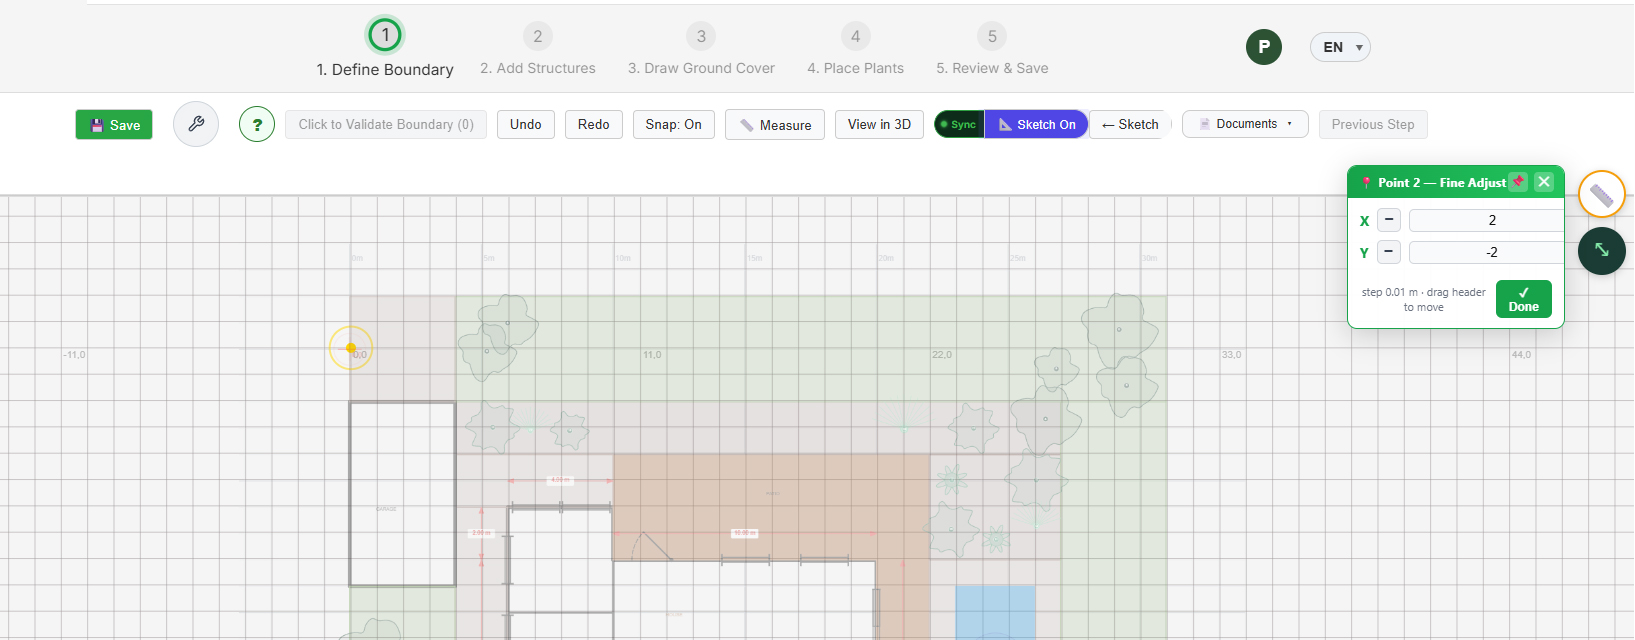Go to step 4 Place Plants
1635x640 pixels.
pyautogui.click(x=855, y=50)
